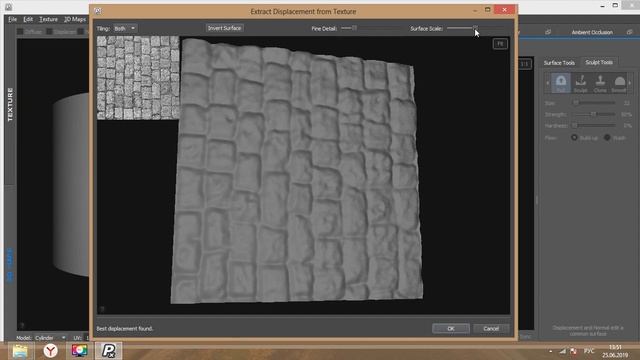Switch to the Sculpt Tools tab
640x360 pixels.
(599, 62)
